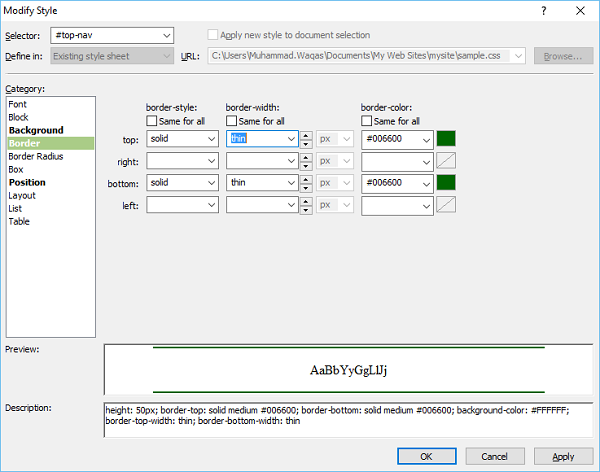Click the top border green color swatch
This screenshot has height=472, width=600.
point(446,139)
